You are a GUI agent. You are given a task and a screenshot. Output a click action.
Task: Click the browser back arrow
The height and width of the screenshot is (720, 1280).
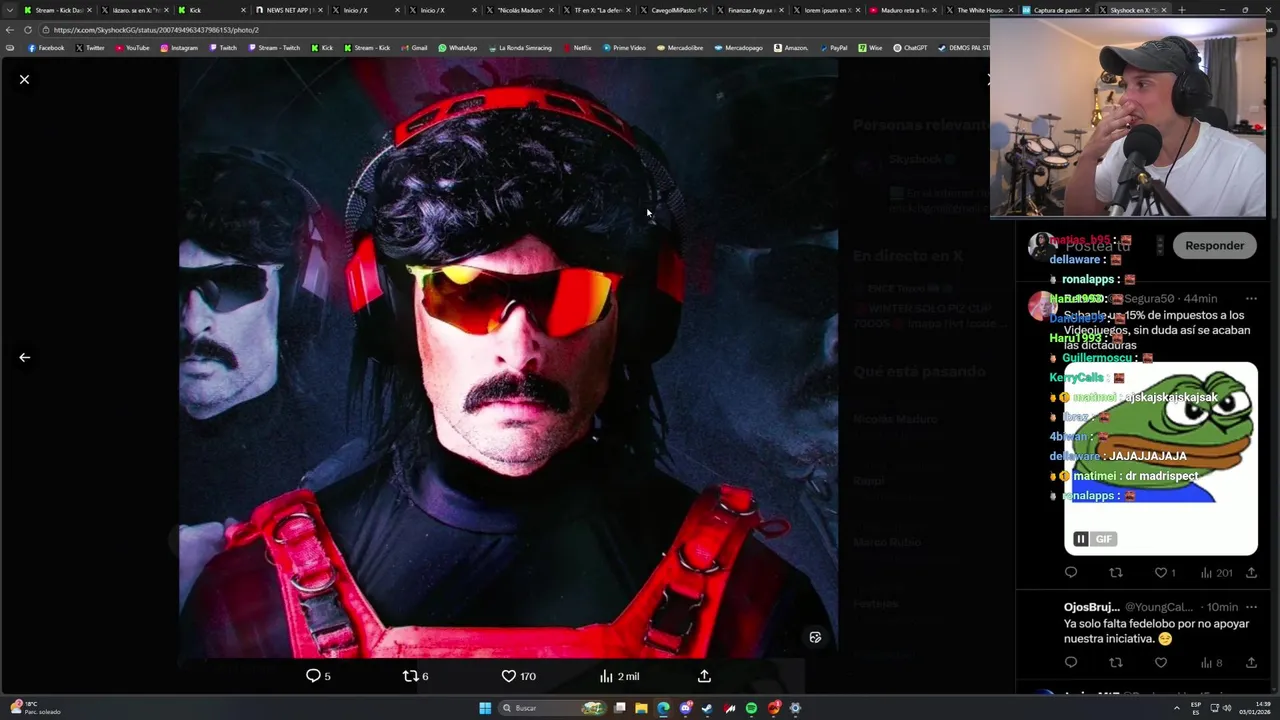(10, 30)
